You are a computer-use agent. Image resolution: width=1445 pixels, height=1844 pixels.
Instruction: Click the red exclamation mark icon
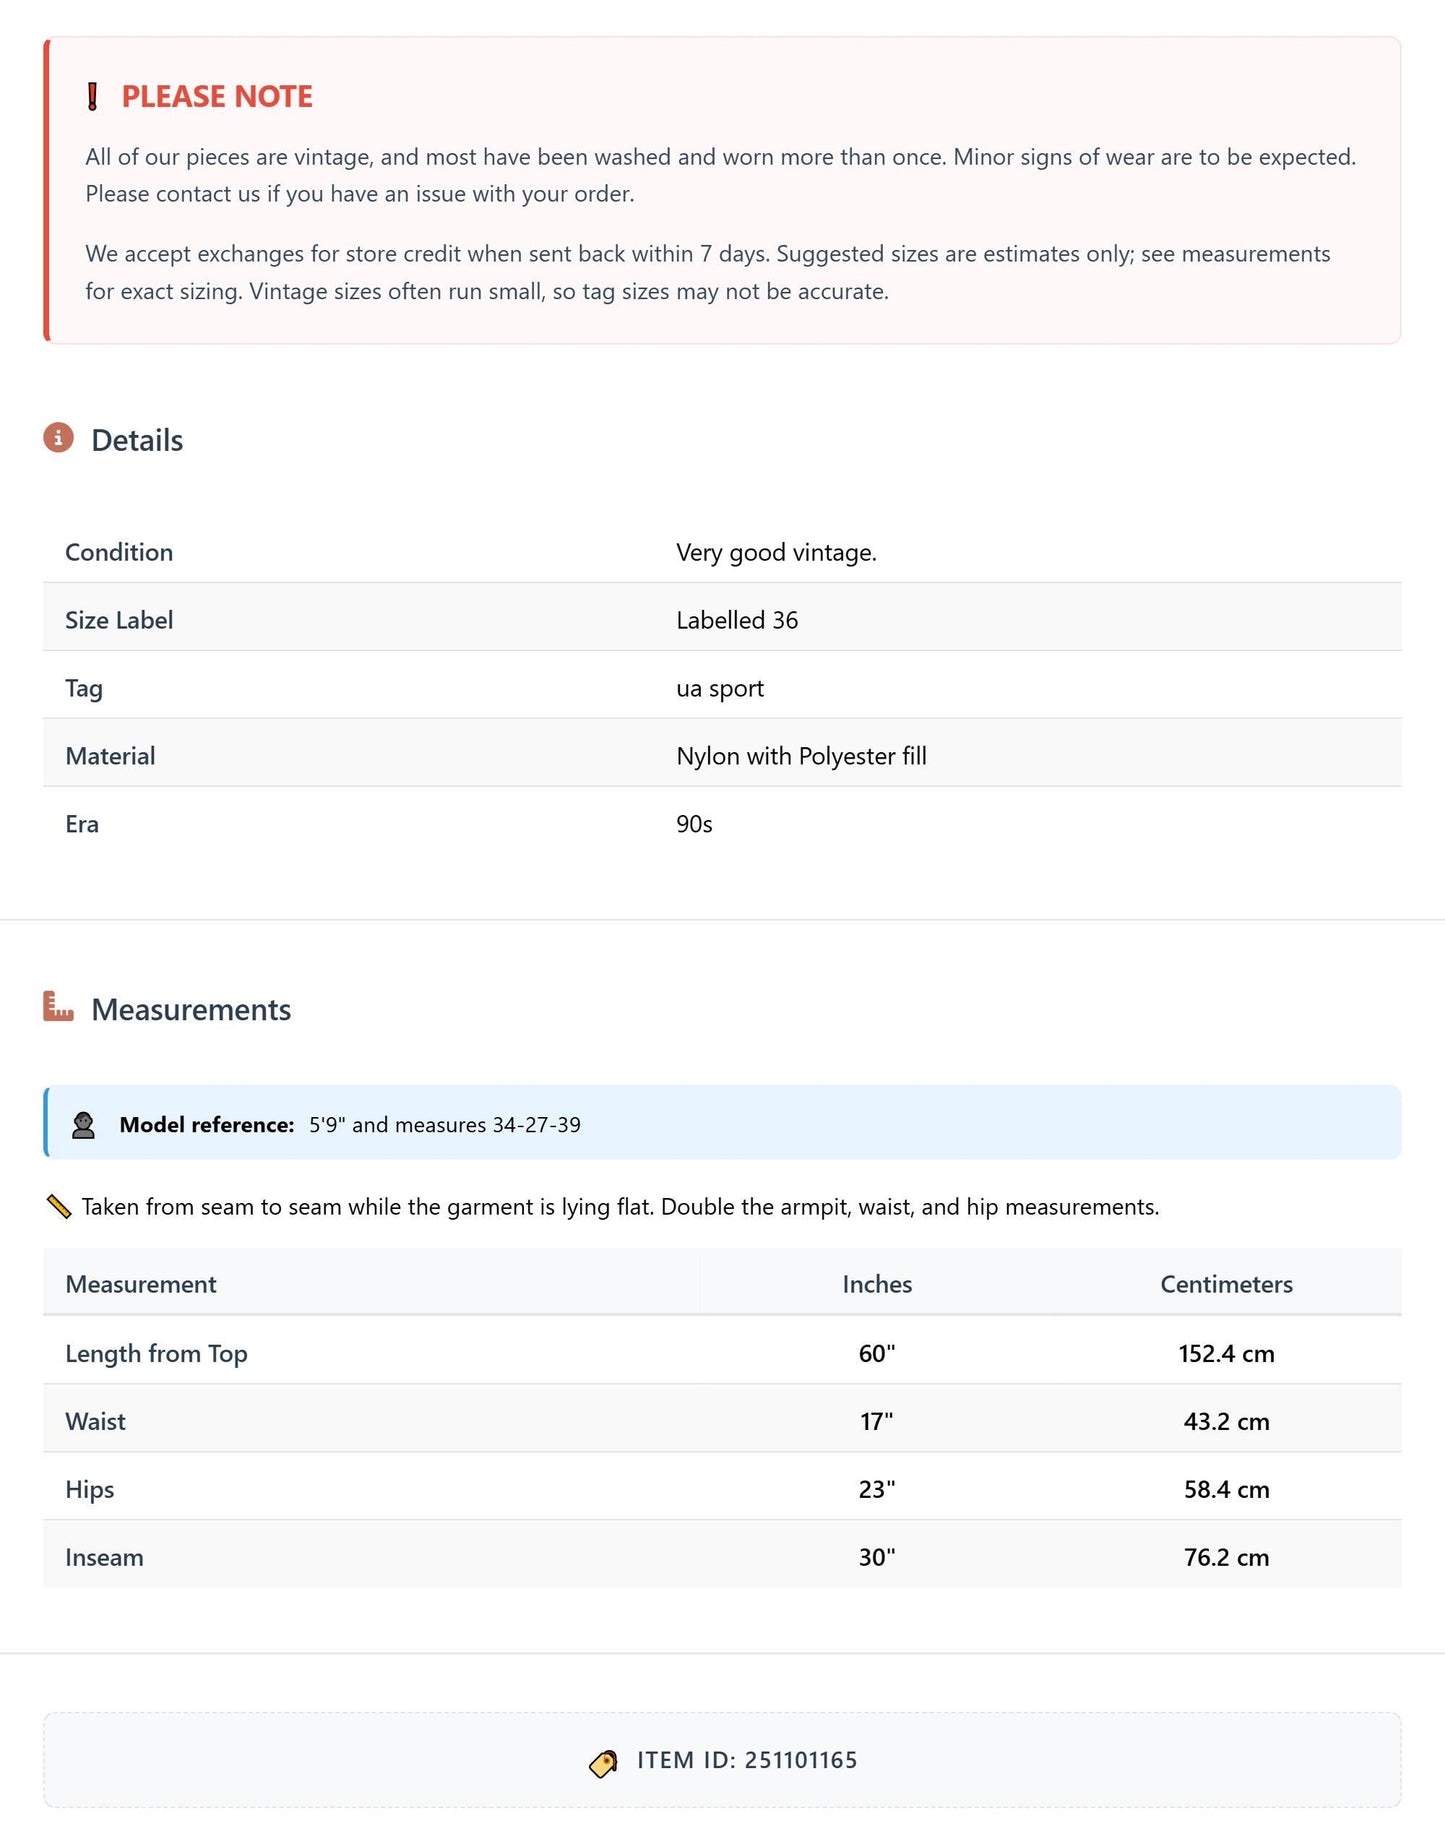(93, 97)
